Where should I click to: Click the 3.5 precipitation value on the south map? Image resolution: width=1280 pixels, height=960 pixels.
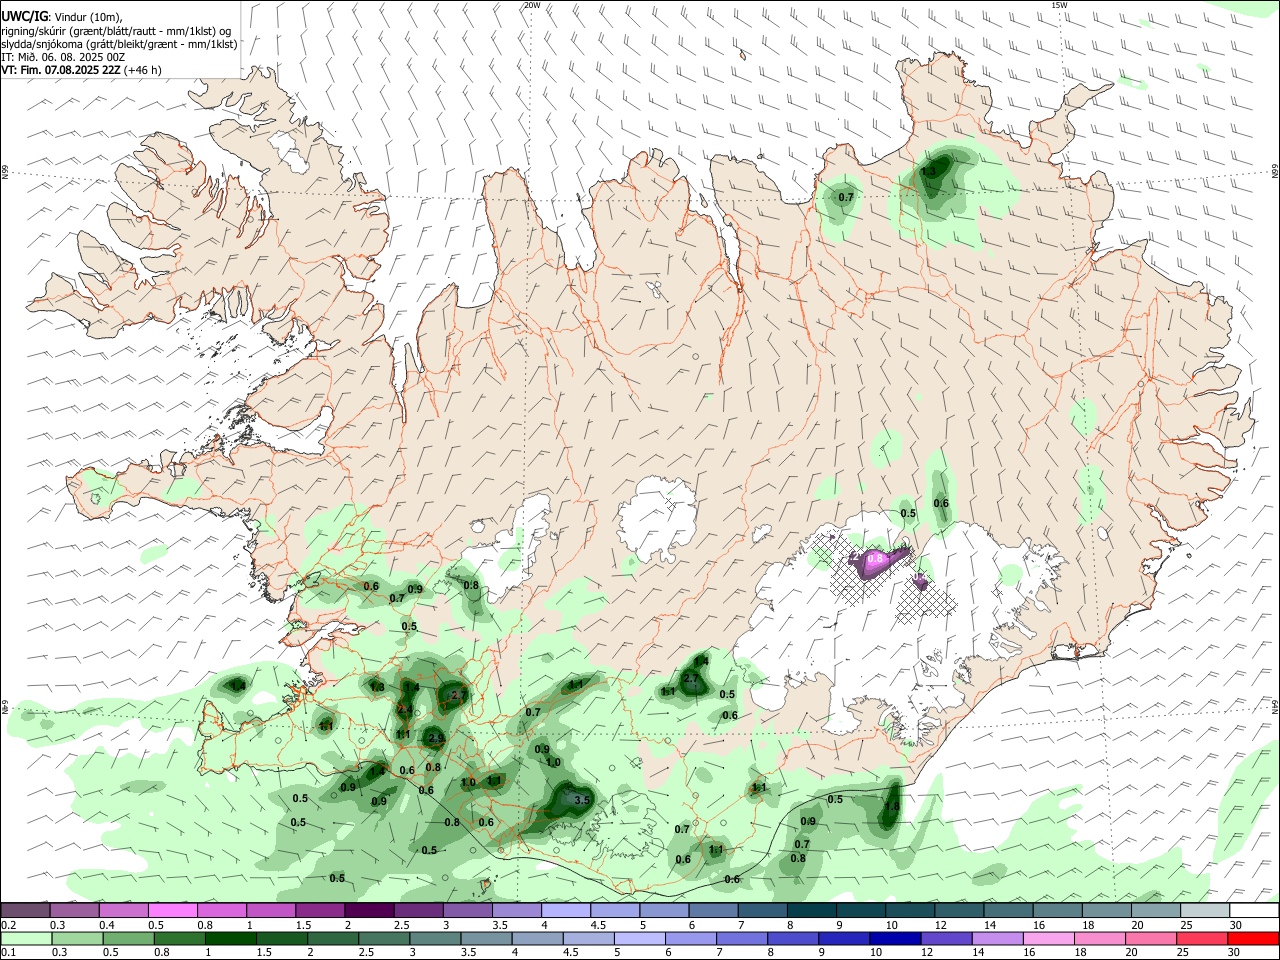pos(583,800)
